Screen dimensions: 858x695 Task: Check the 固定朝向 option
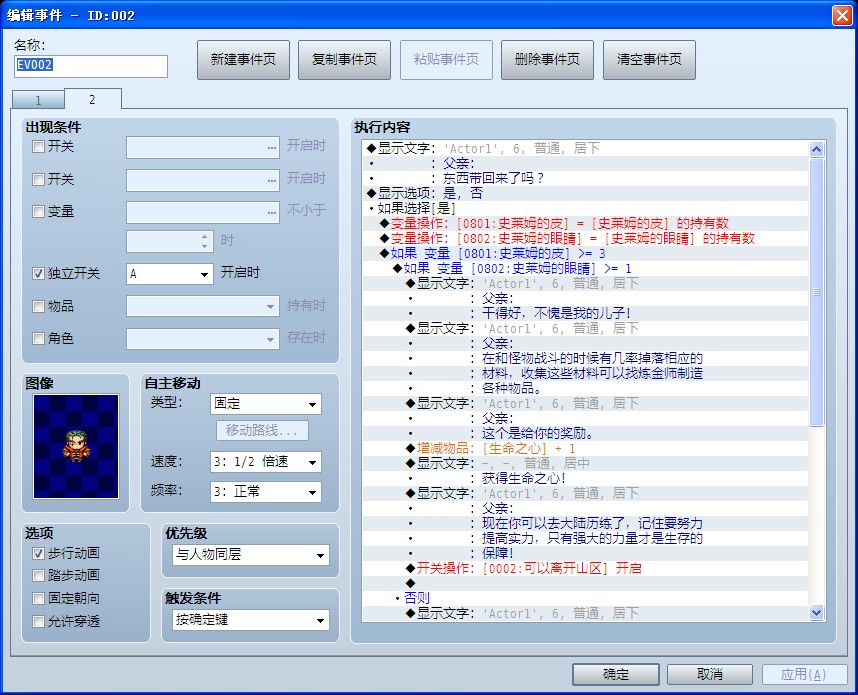pyautogui.click(x=38, y=599)
